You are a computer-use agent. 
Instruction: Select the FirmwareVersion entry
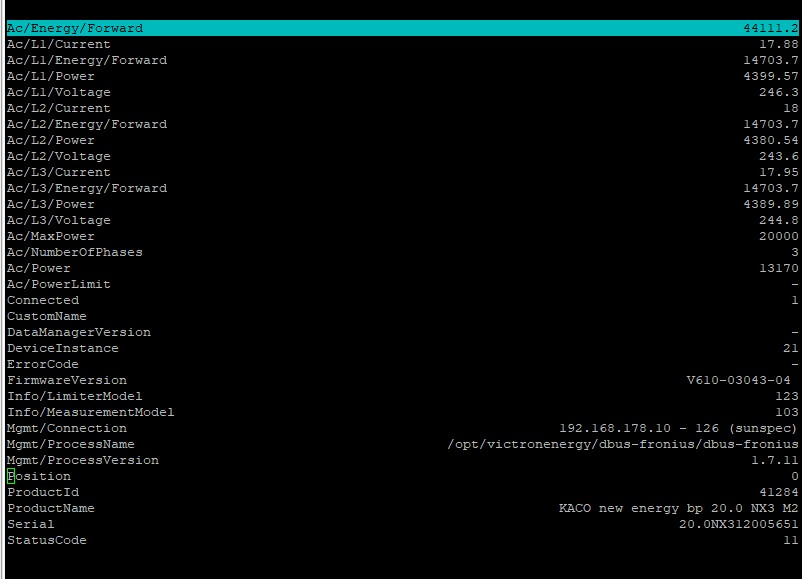coord(402,380)
